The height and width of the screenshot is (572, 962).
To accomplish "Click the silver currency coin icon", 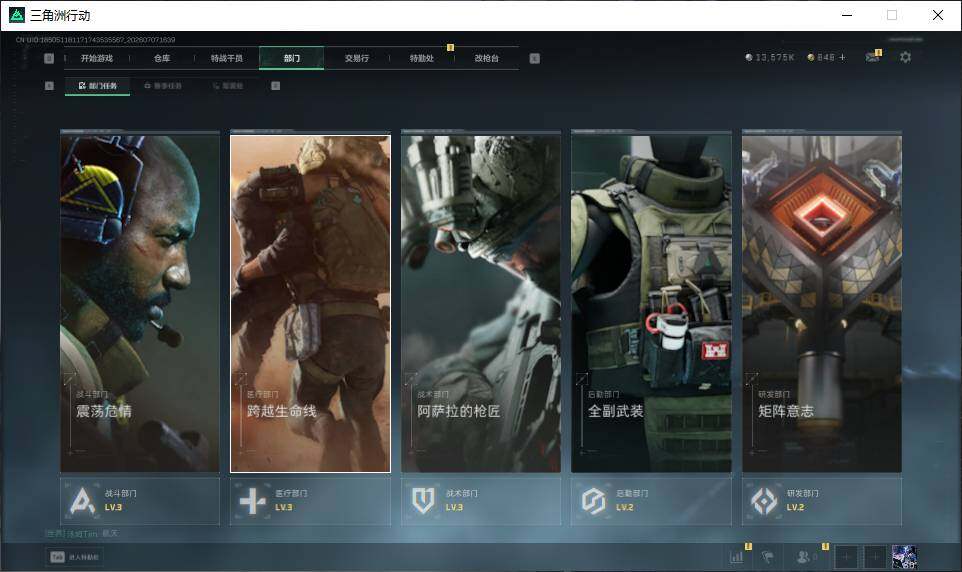I will 748,57.
